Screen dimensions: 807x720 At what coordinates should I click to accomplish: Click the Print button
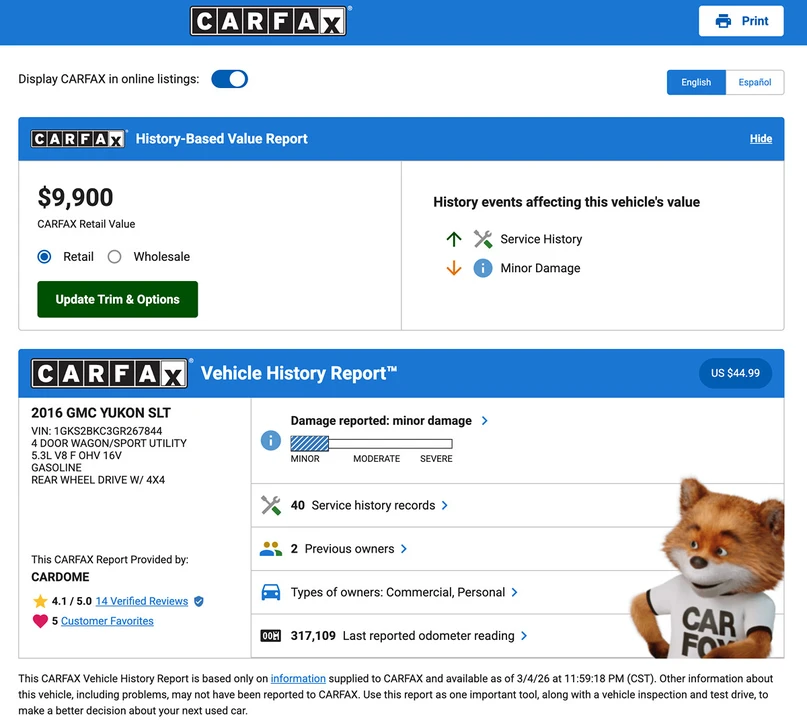pos(741,21)
